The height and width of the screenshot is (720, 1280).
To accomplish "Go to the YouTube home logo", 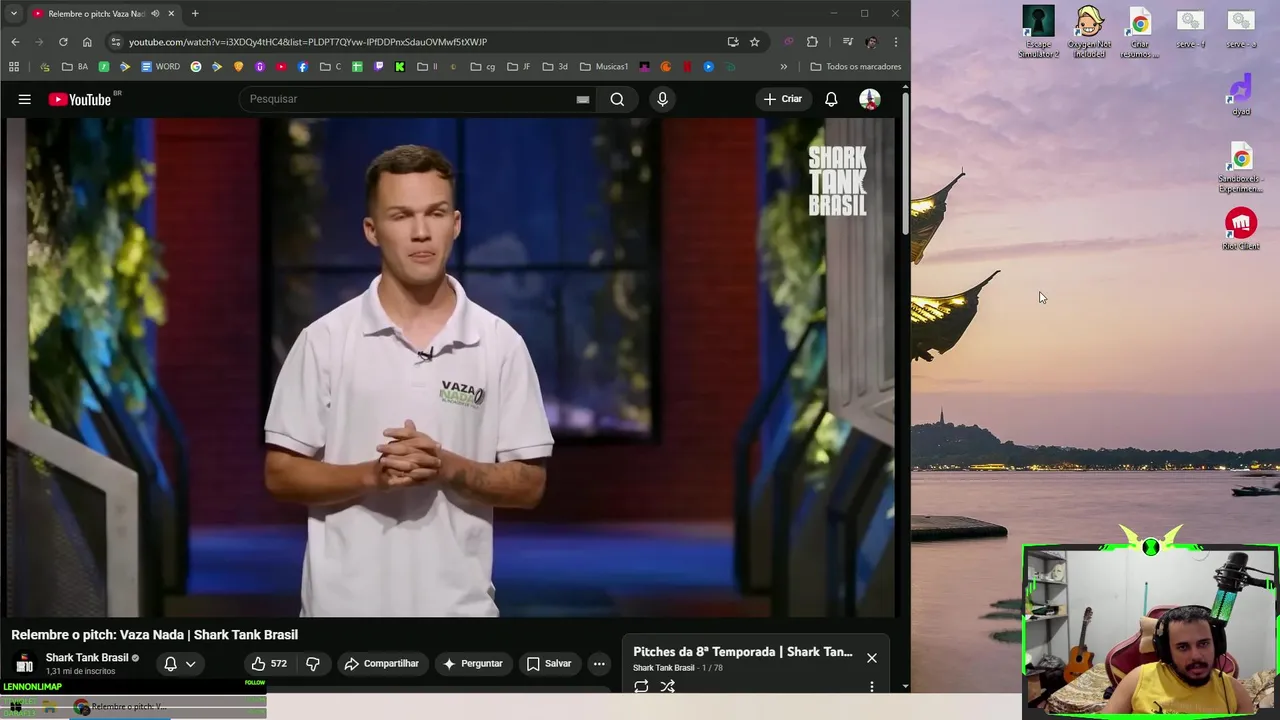I will click(x=79, y=99).
